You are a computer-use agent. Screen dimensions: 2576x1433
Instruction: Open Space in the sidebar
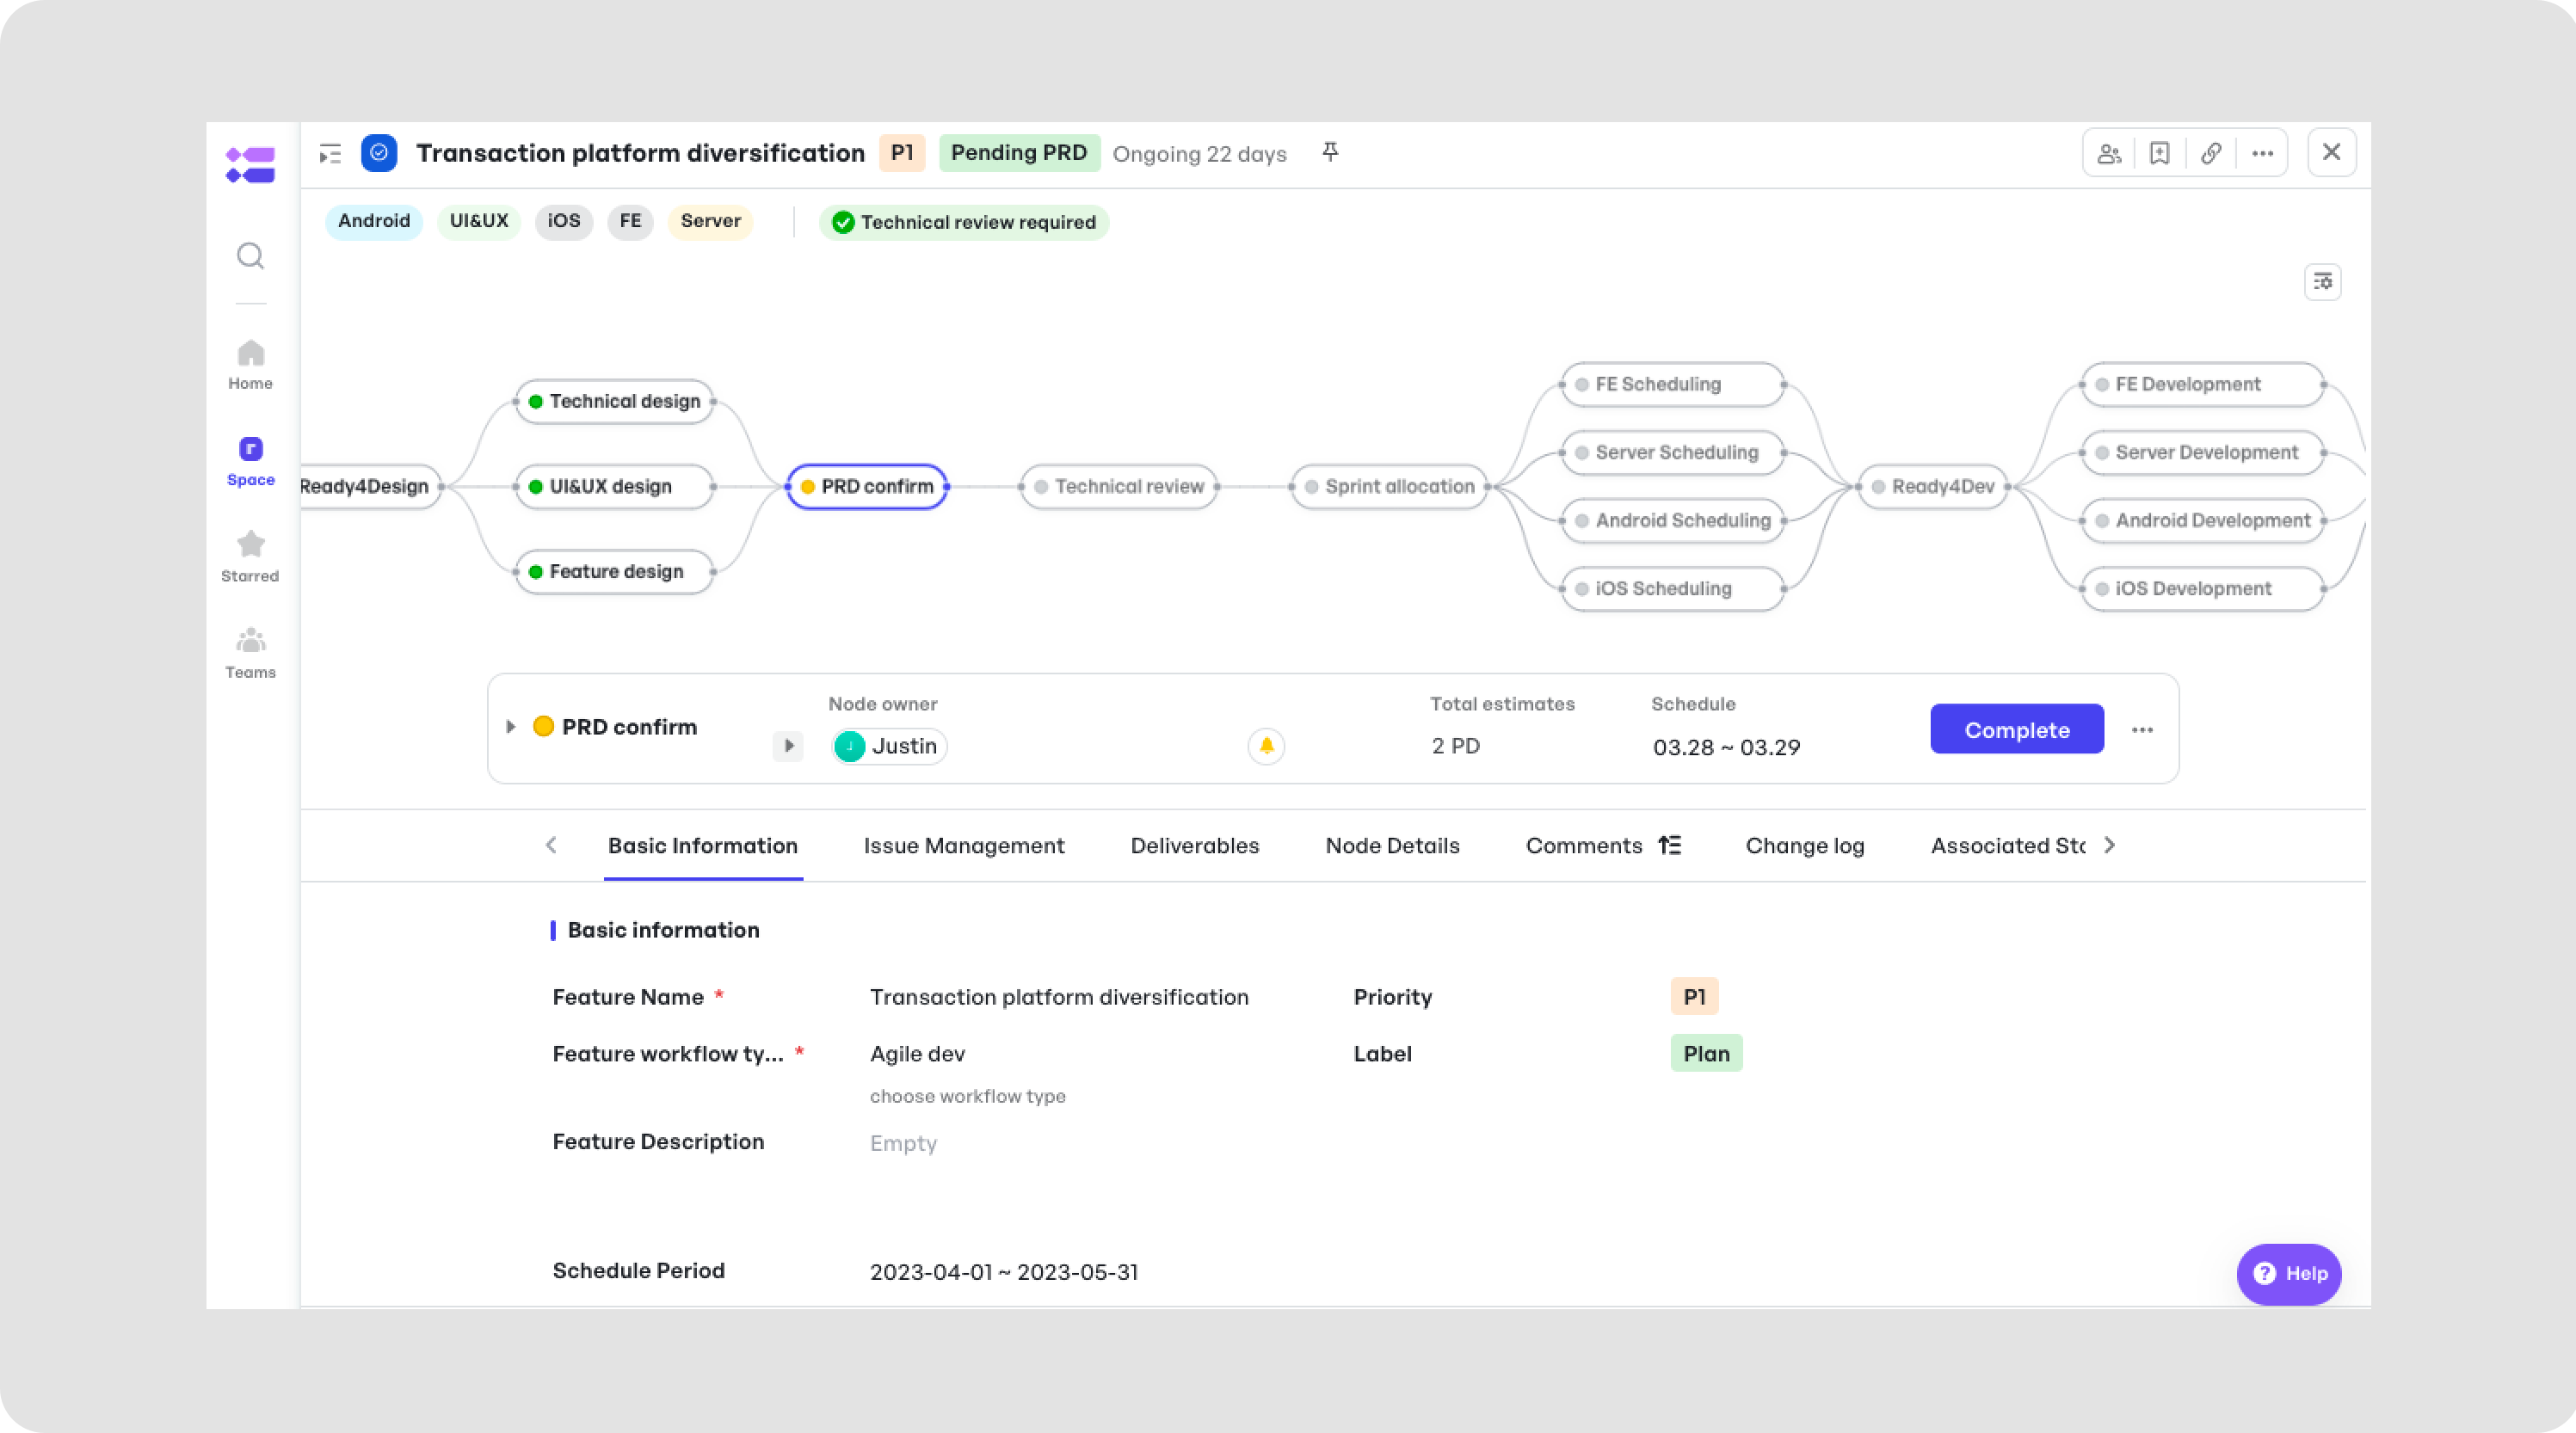click(x=250, y=462)
